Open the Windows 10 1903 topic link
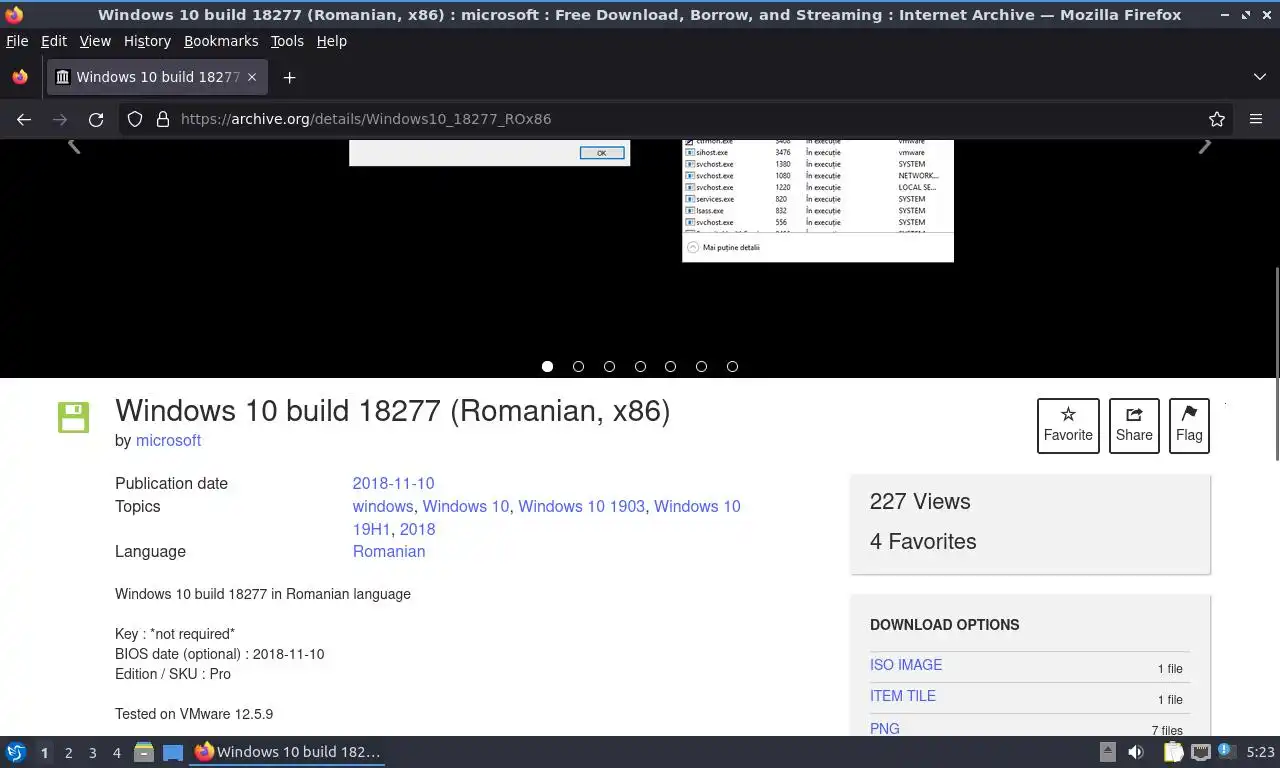1280x768 pixels. pyautogui.click(x=581, y=506)
